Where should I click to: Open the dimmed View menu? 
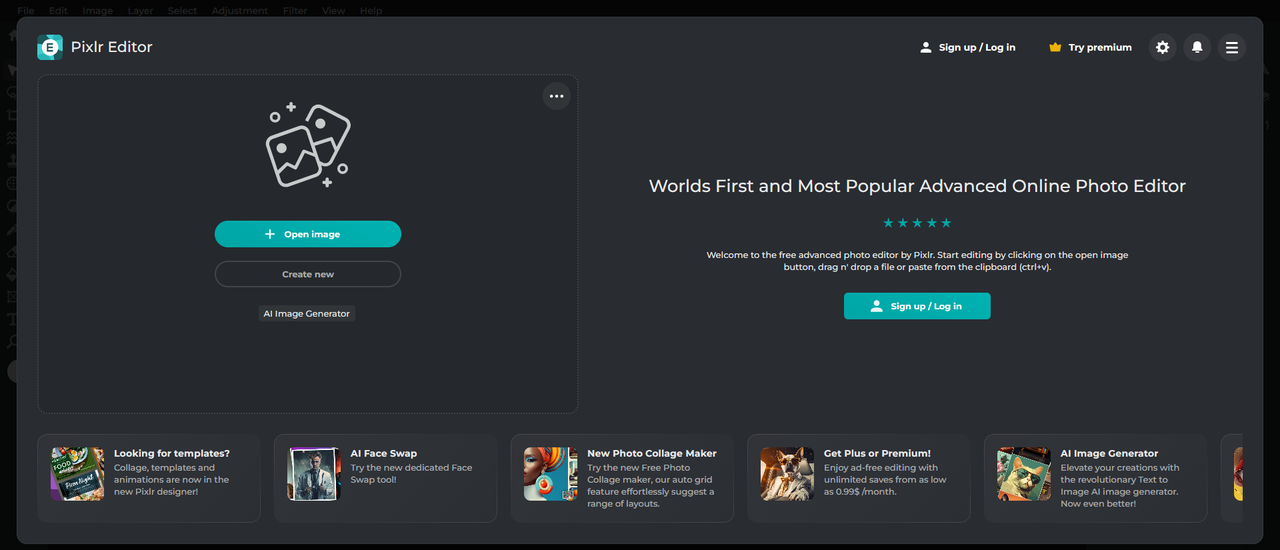(334, 11)
